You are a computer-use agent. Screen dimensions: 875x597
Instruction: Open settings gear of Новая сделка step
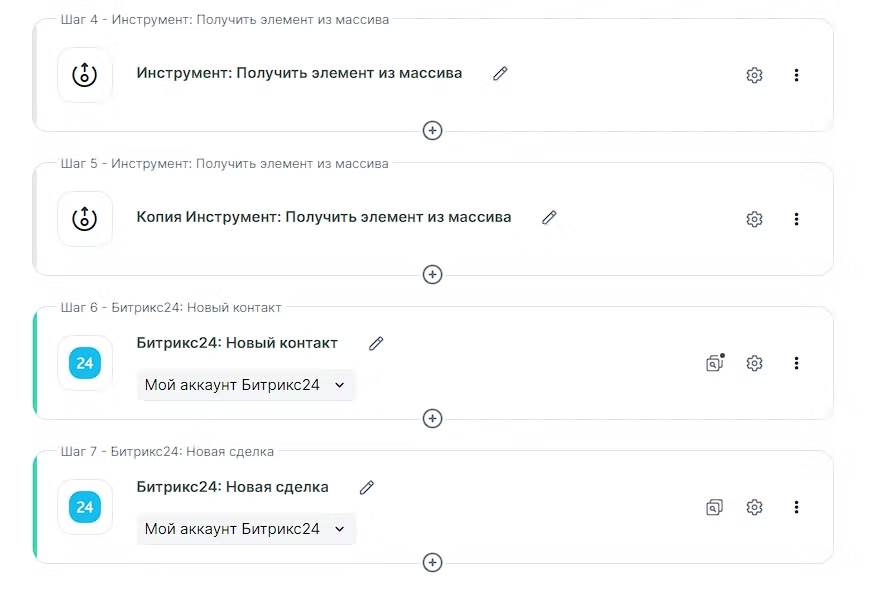coord(754,507)
